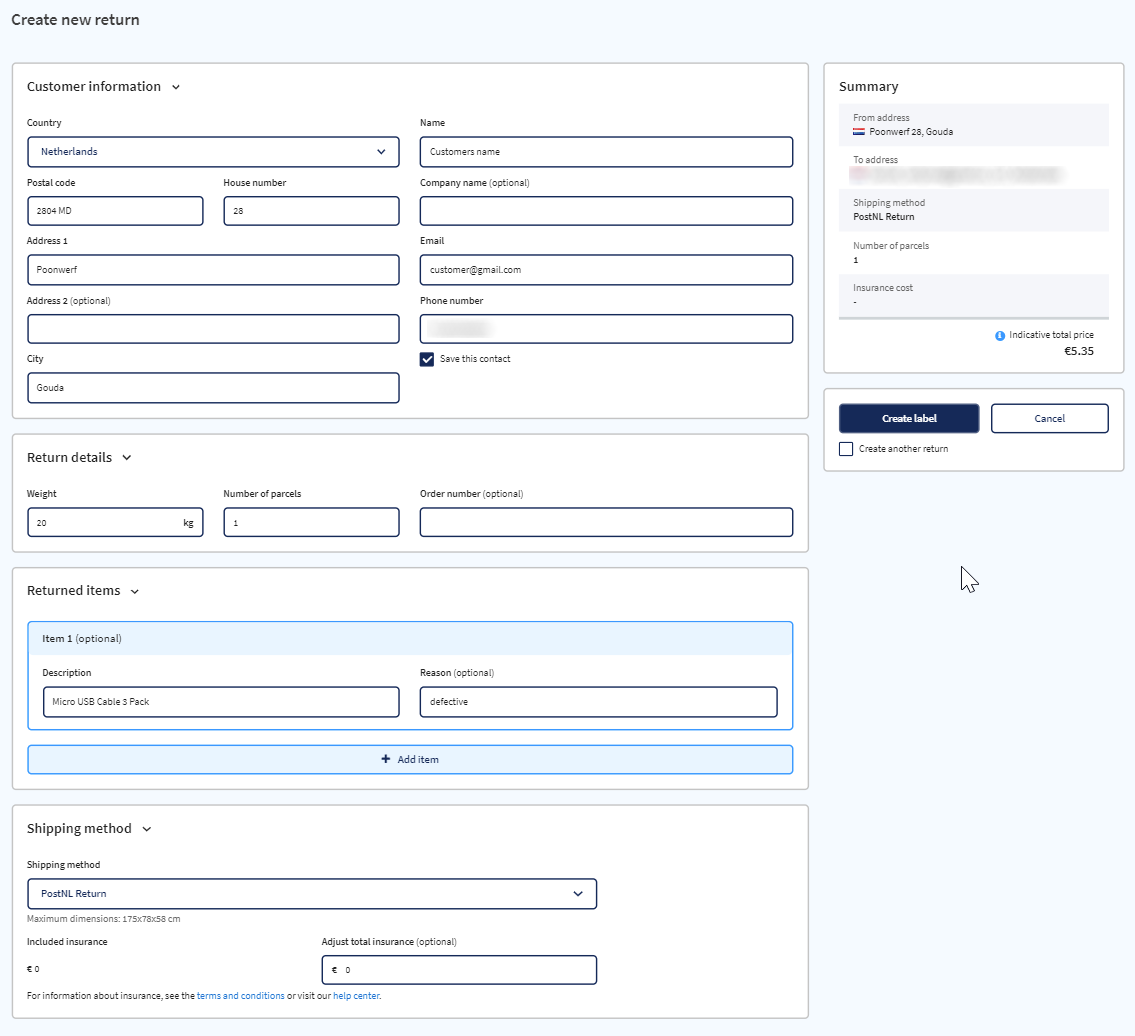Click the Adjust total insurance field
Screen dimensions: 1135x1036
coord(459,969)
